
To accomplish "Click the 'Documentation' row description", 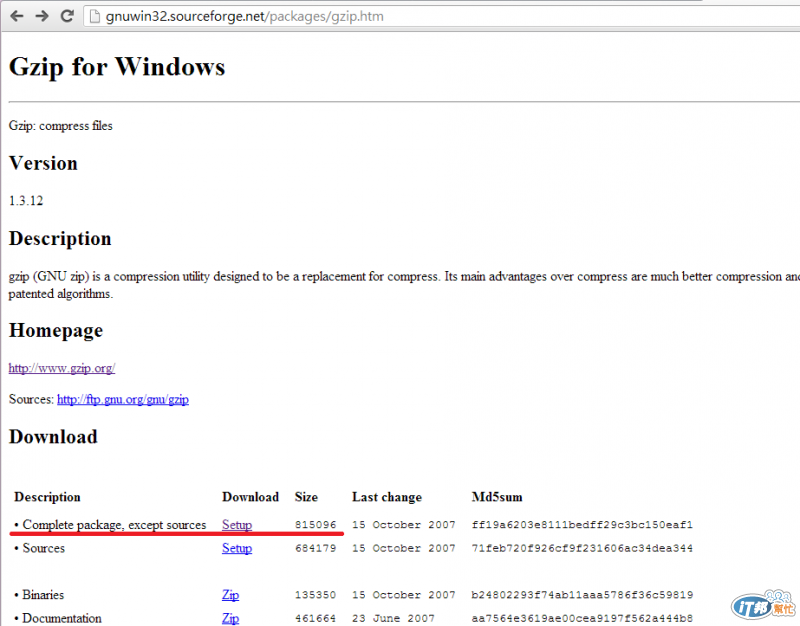I will pyautogui.click(x=62, y=618).
